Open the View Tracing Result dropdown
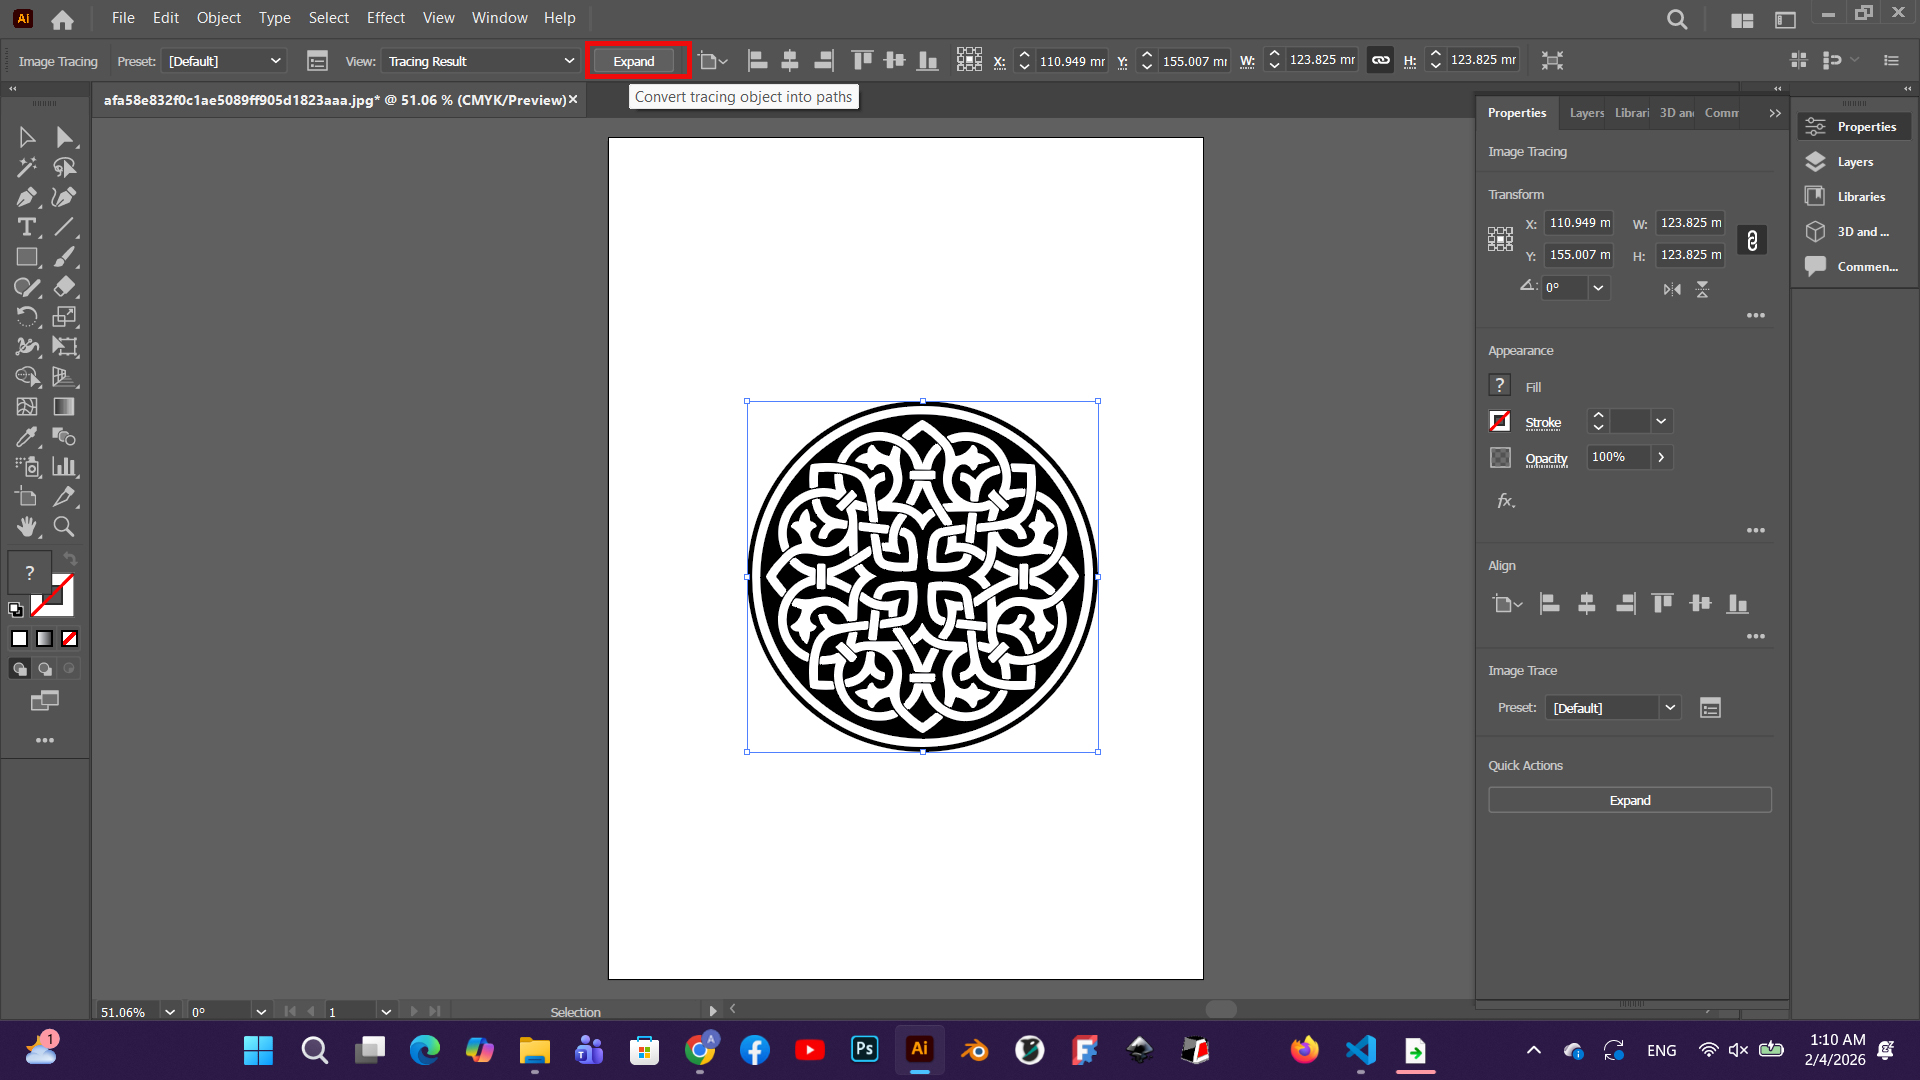The width and height of the screenshot is (1920, 1080). coord(481,61)
